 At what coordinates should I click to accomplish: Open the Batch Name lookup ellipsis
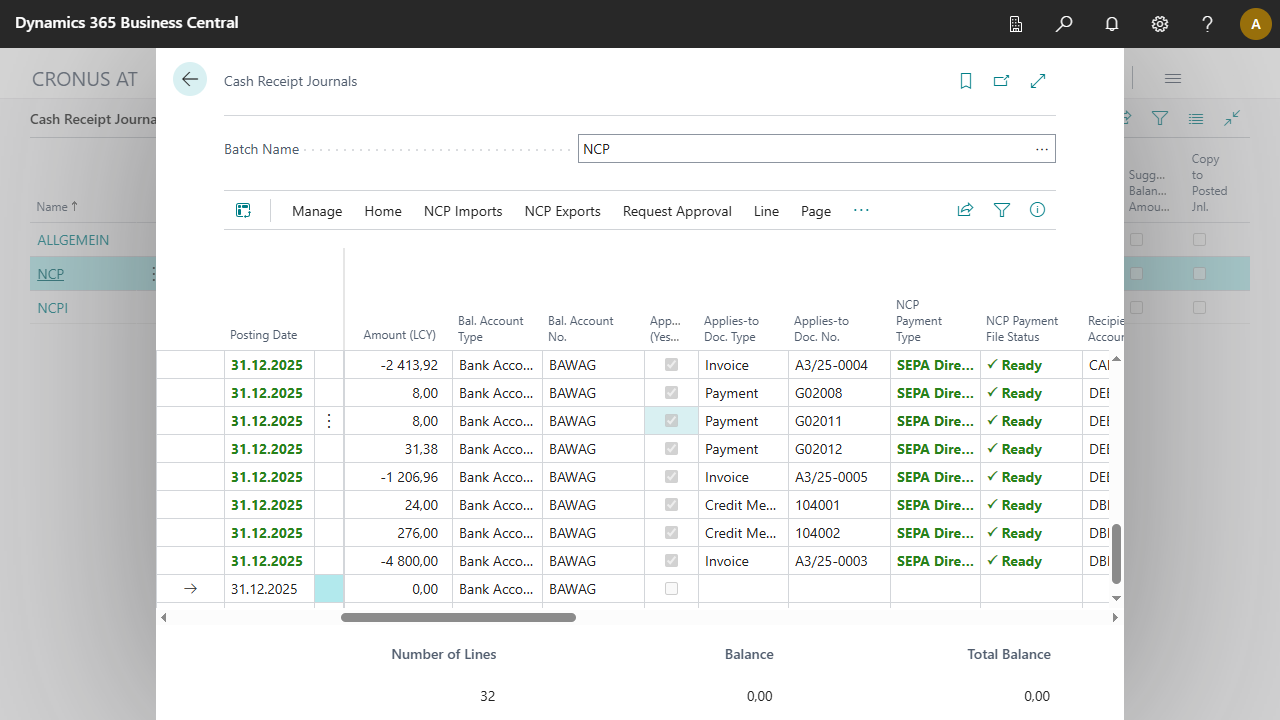click(x=1042, y=149)
